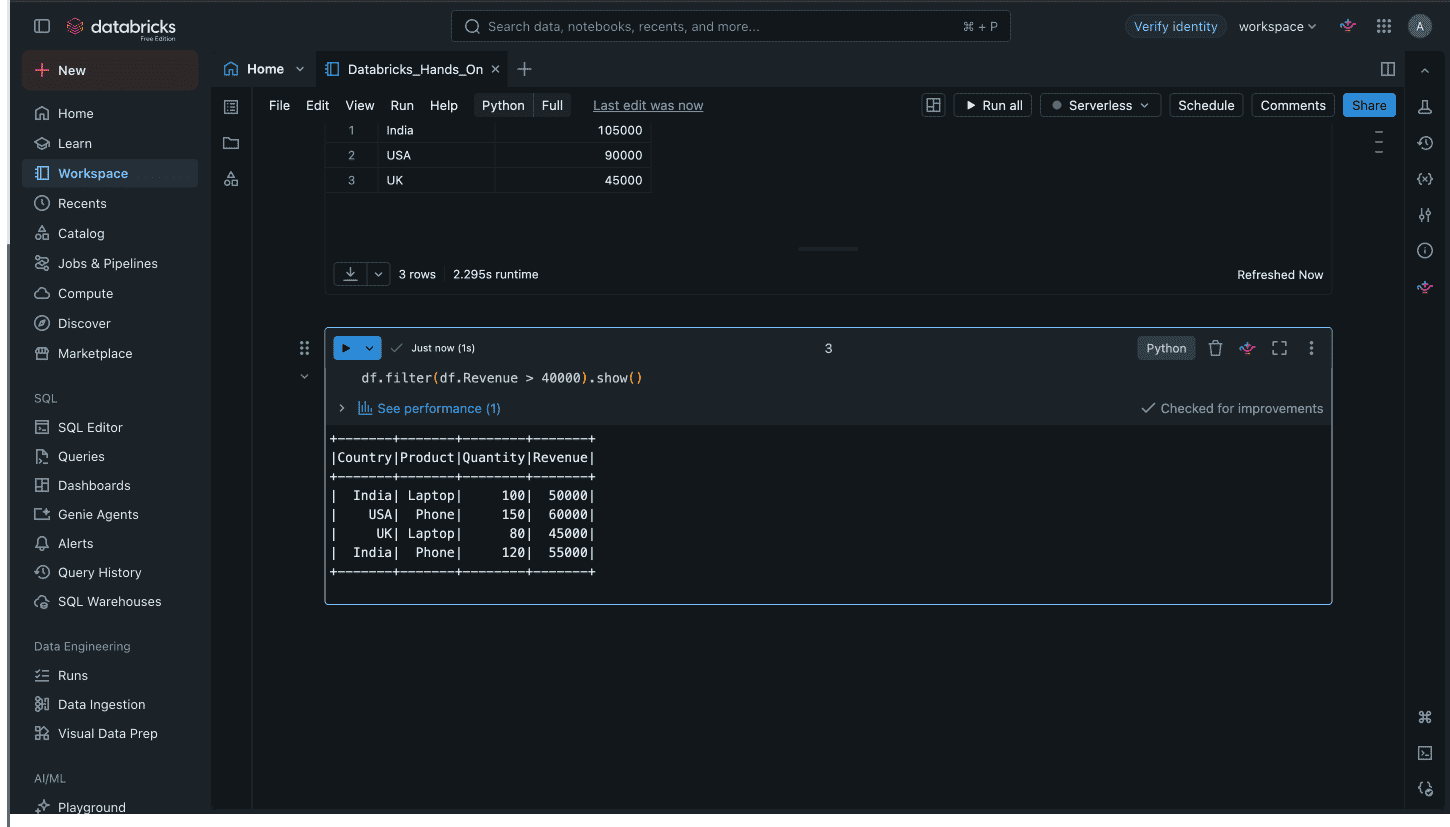Screen dimensions: 1450x827
Task: Add a new tab with plus icon
Action: (x=524, y=69)
